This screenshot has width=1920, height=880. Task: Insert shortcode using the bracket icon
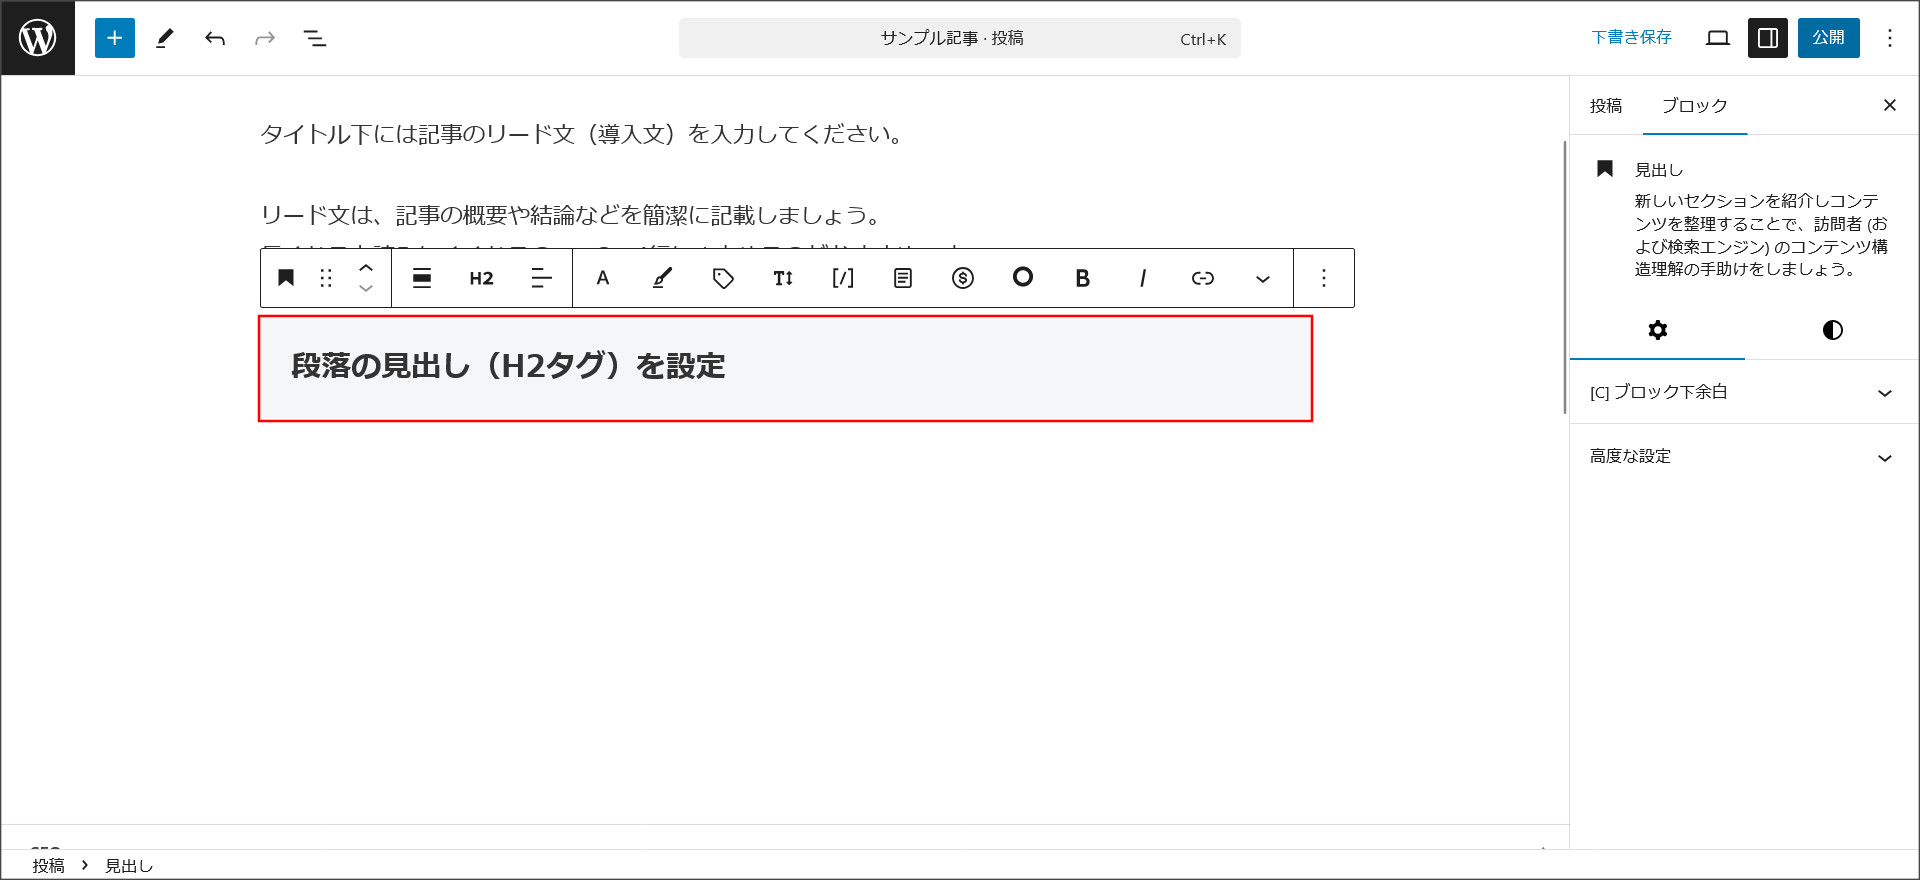coord(843,278)
